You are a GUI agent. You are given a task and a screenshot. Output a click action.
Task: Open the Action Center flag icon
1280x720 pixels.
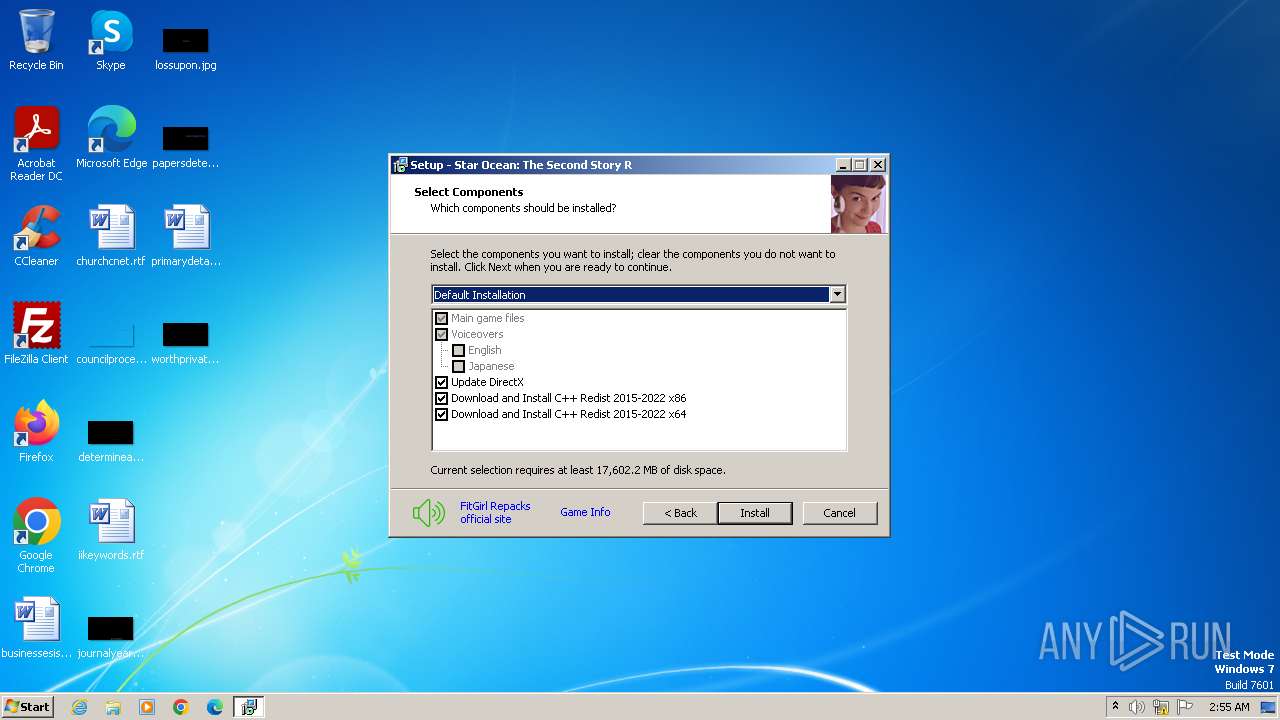(x=1185, y=707)
